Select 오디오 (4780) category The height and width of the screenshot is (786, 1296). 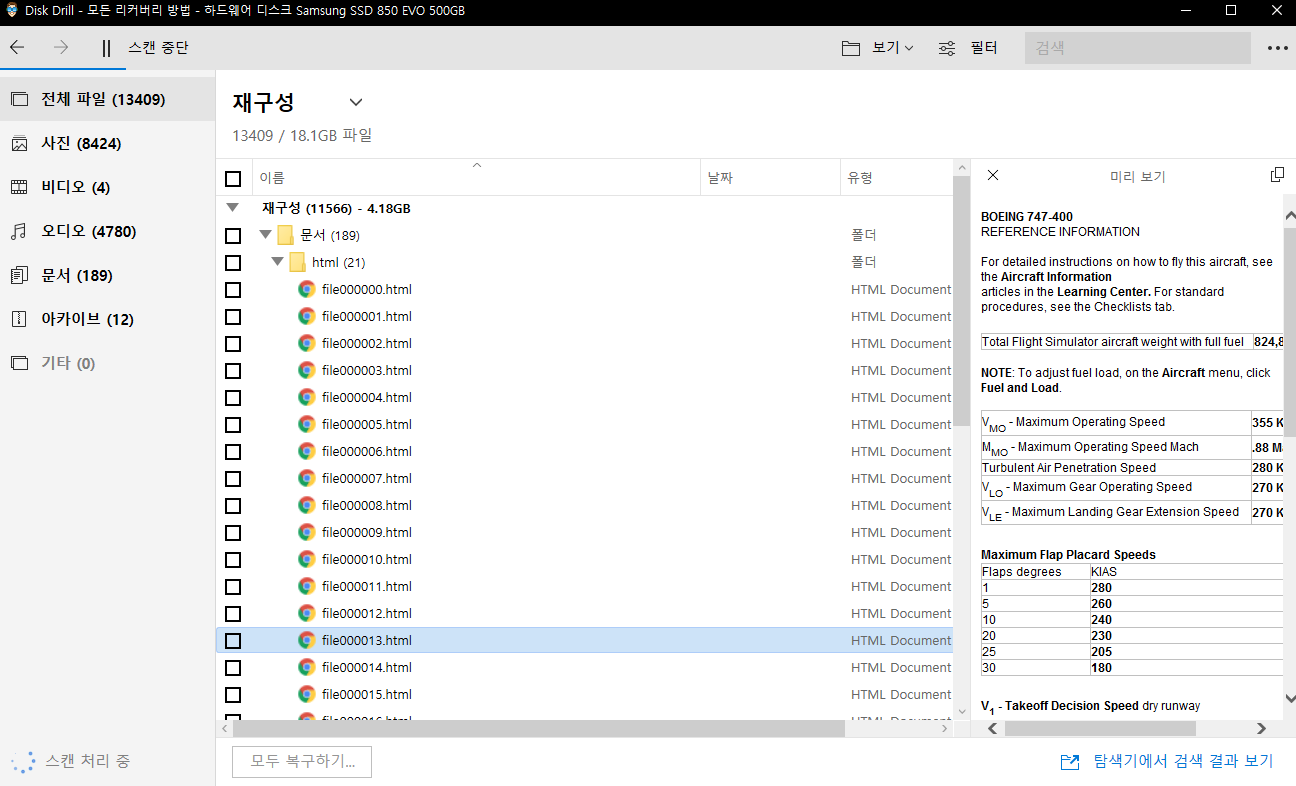click(107, 231)
